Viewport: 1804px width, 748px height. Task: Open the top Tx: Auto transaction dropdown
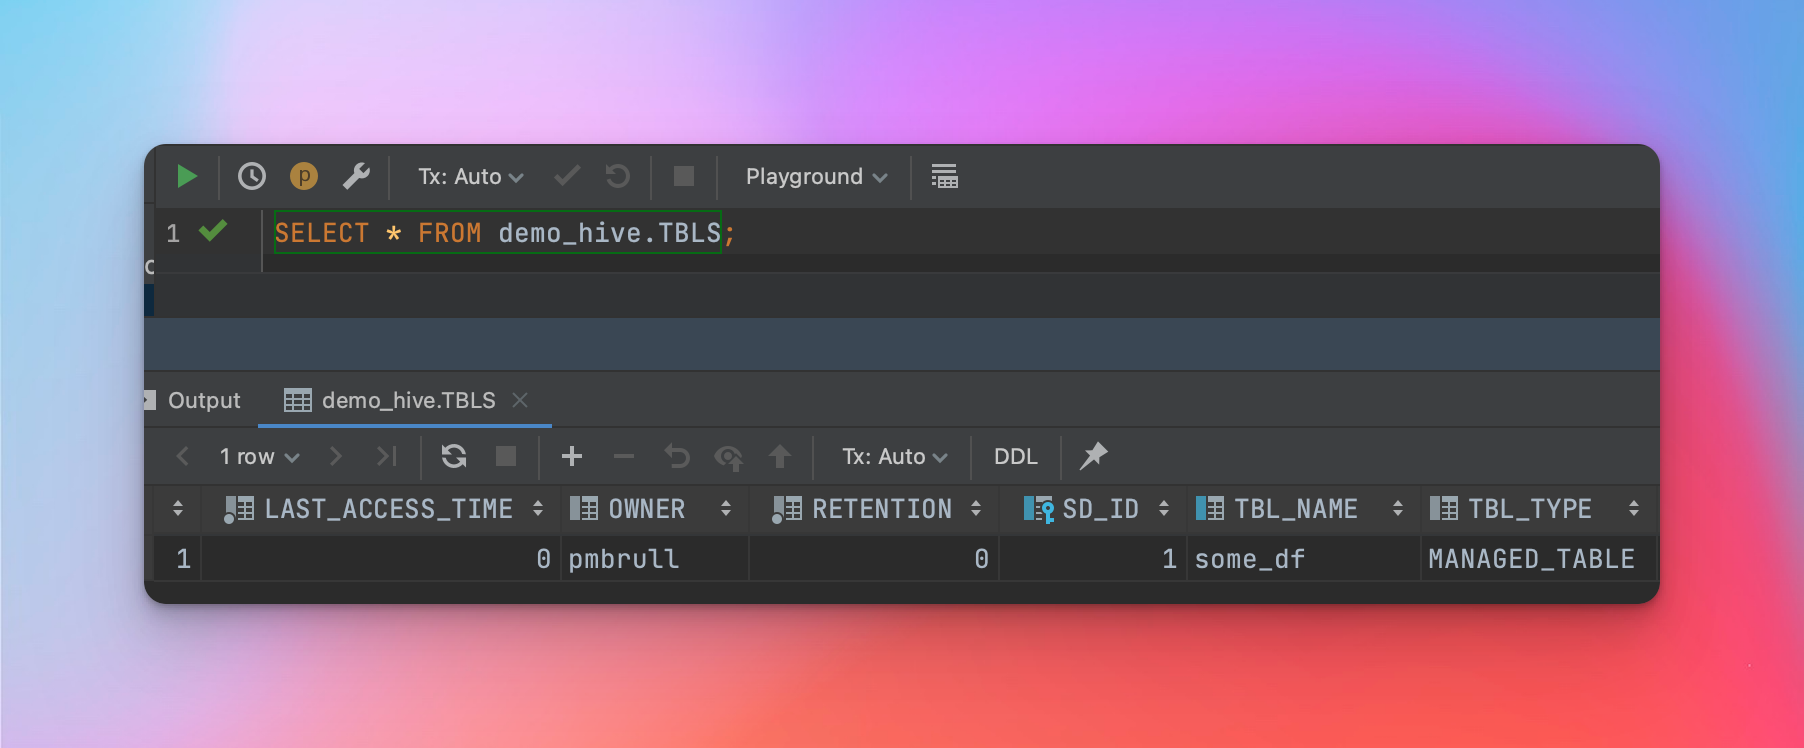(470, 177)
